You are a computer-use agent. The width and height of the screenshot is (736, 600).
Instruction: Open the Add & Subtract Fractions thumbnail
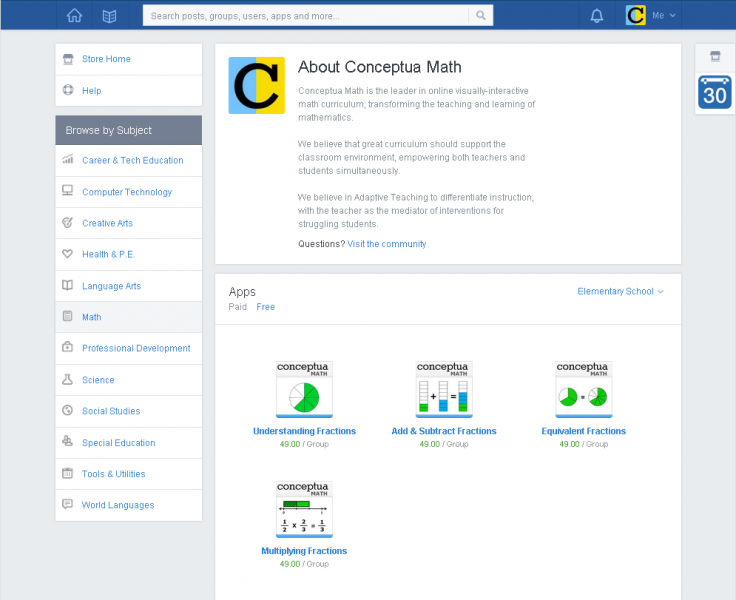[x=444, y=389]
